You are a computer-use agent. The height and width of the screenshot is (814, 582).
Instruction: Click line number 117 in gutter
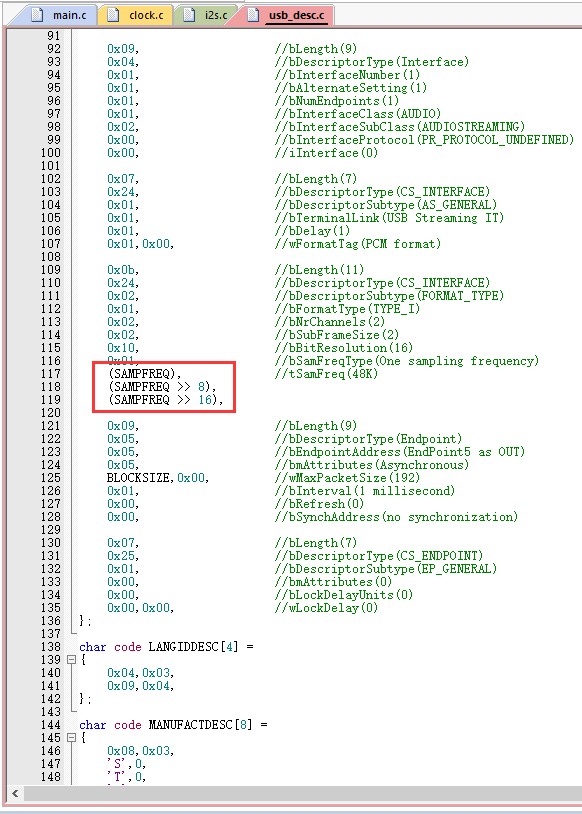[51, 374]
